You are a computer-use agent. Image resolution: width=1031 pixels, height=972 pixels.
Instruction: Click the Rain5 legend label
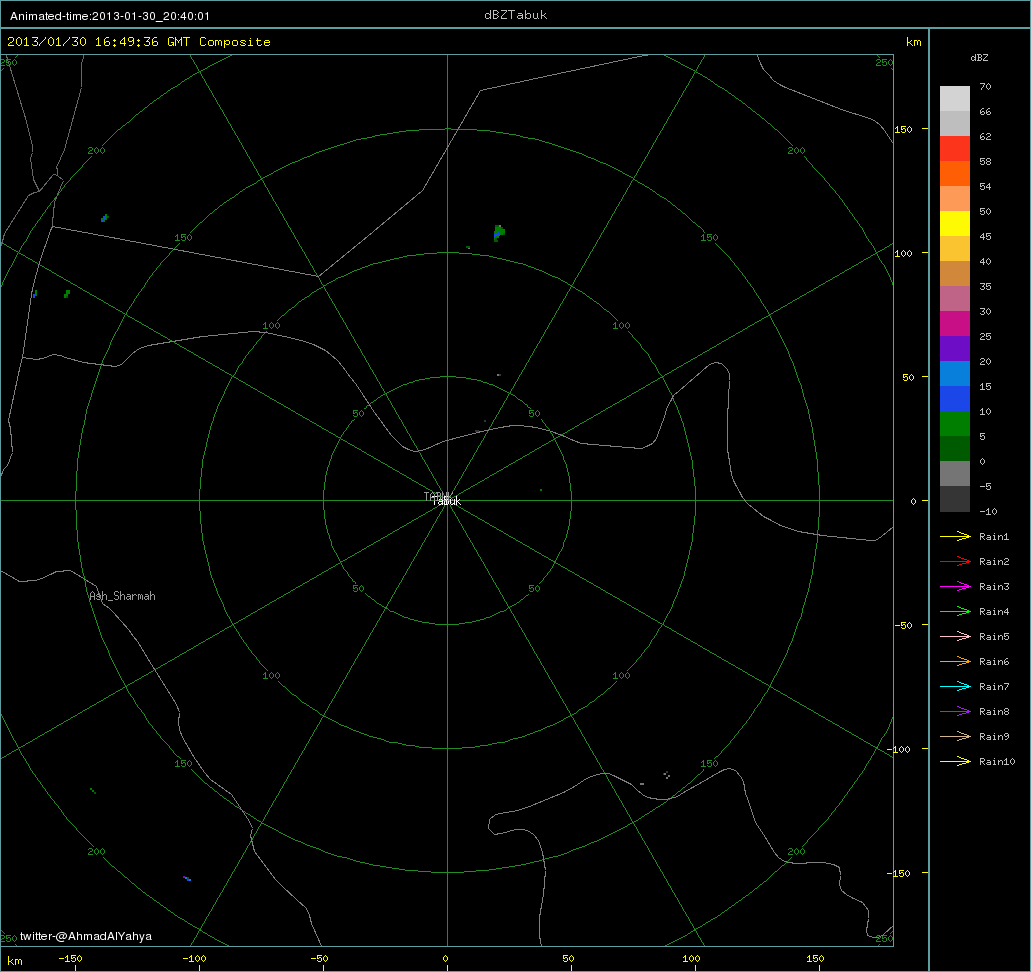994,637
